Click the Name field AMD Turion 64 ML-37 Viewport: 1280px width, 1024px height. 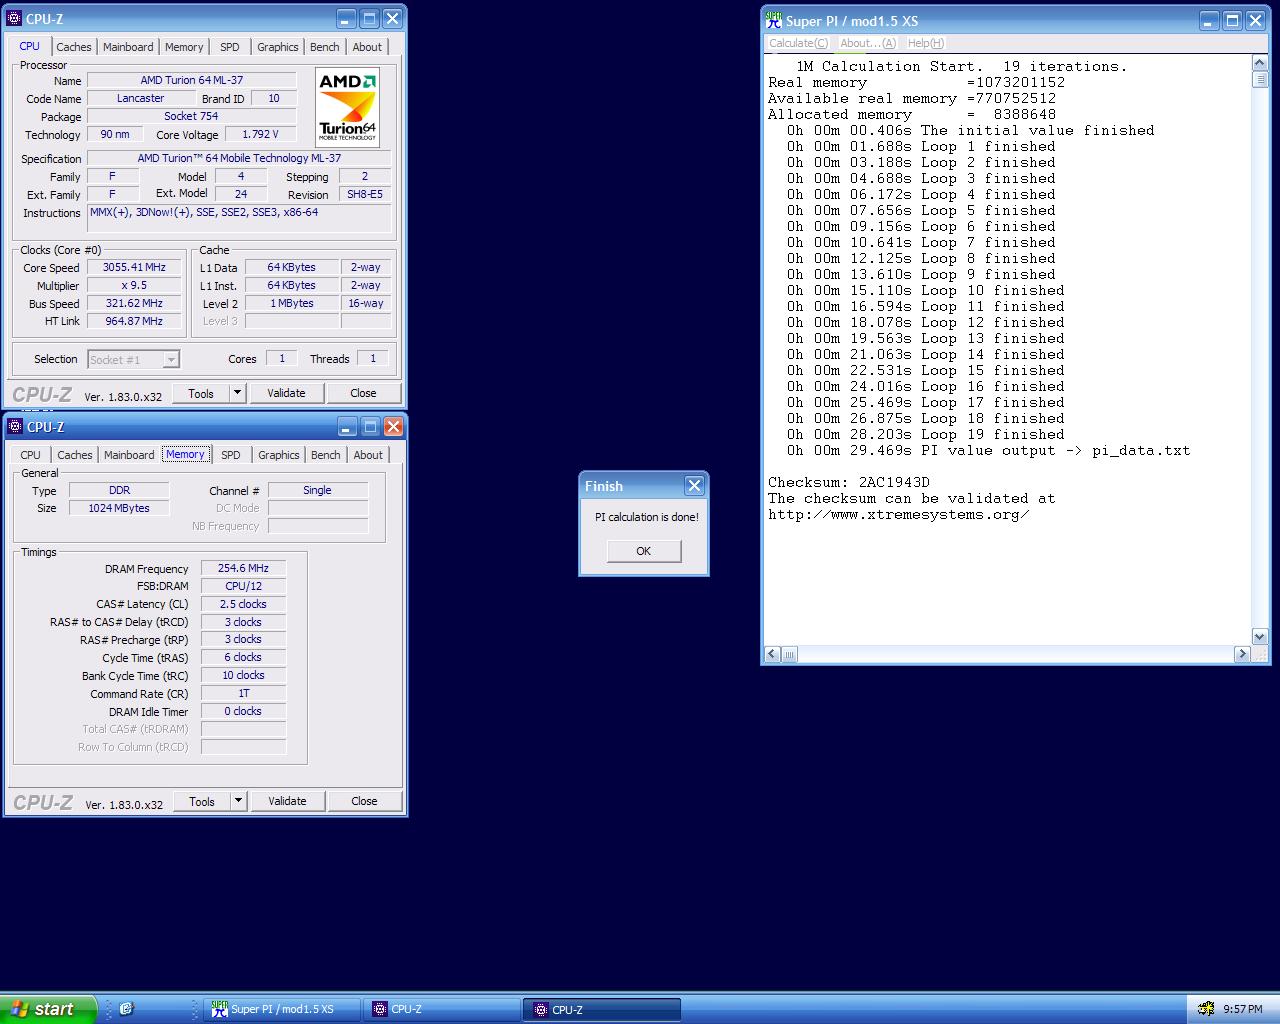pyautogui.click(x=191, y=80)
